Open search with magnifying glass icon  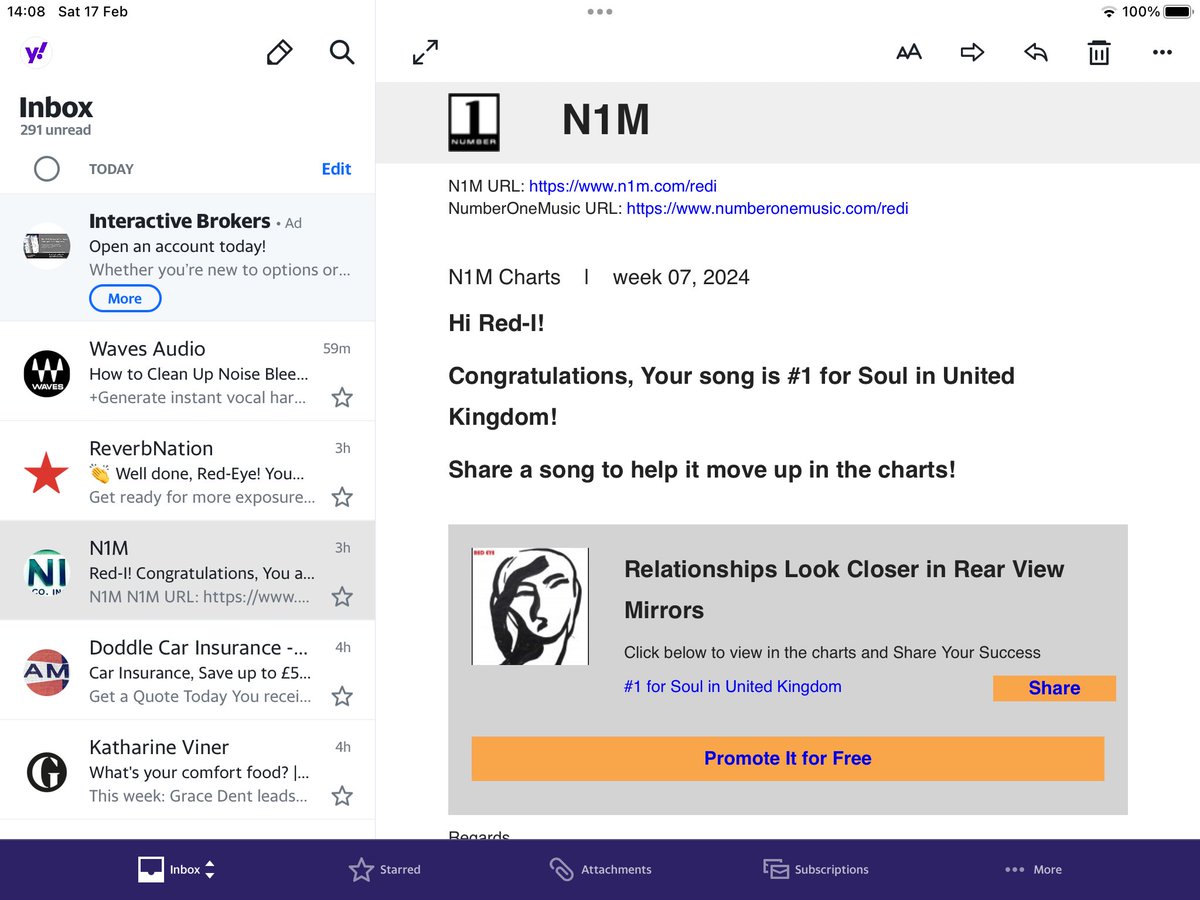click(x=342, y=53)
